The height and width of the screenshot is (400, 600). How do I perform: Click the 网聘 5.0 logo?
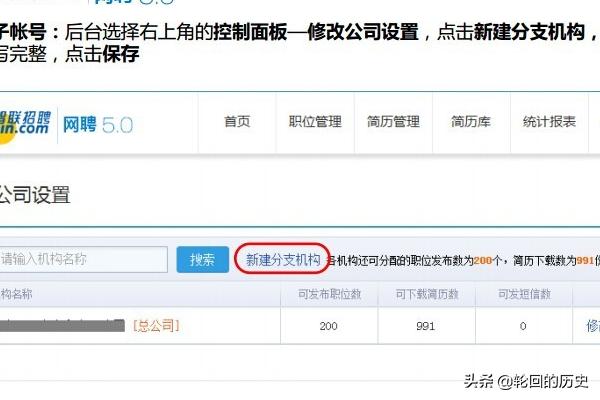pos(98,125)
